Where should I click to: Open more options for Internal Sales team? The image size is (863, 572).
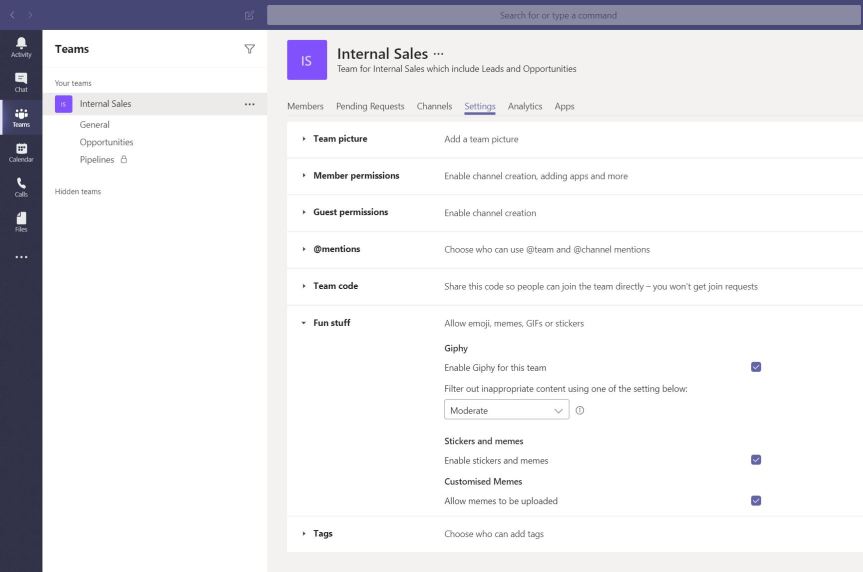(249, 104)
